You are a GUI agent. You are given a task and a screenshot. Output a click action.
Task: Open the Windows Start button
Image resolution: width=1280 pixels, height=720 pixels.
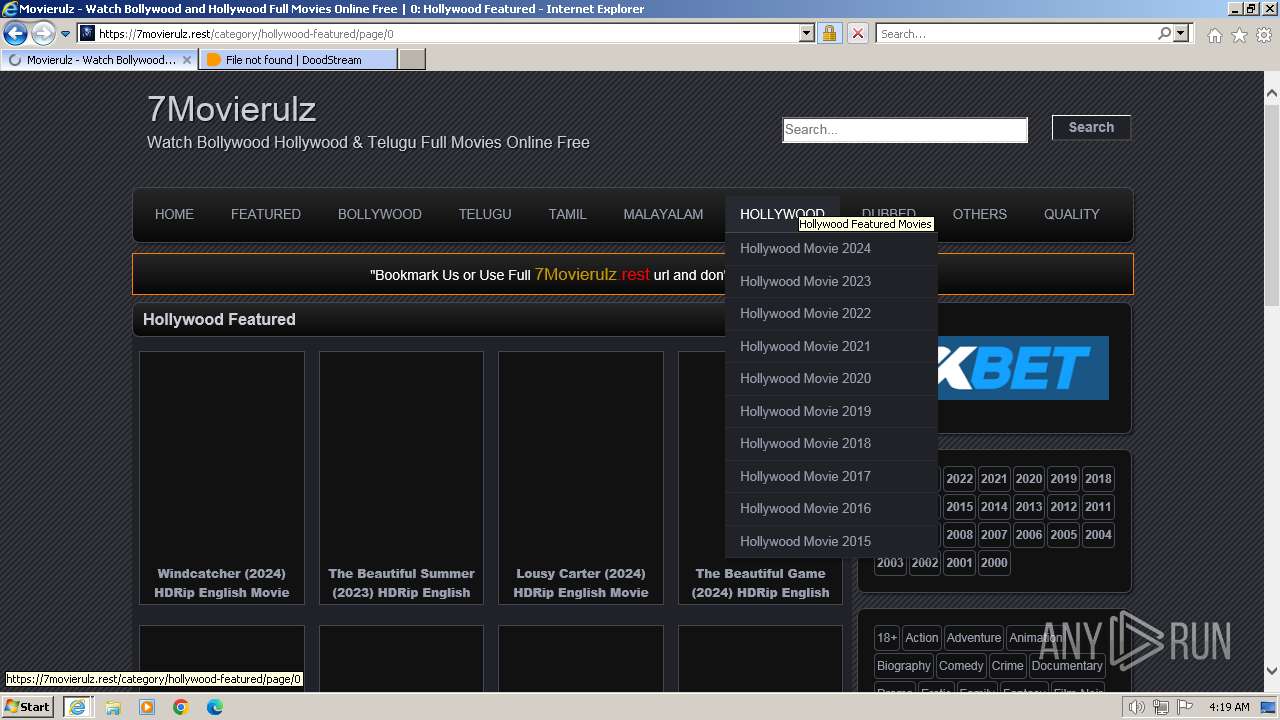[28, 707]
